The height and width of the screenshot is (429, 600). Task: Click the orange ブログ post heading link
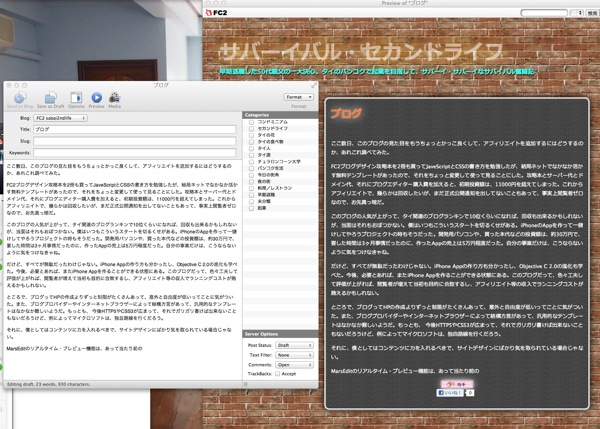pos(346,113)
